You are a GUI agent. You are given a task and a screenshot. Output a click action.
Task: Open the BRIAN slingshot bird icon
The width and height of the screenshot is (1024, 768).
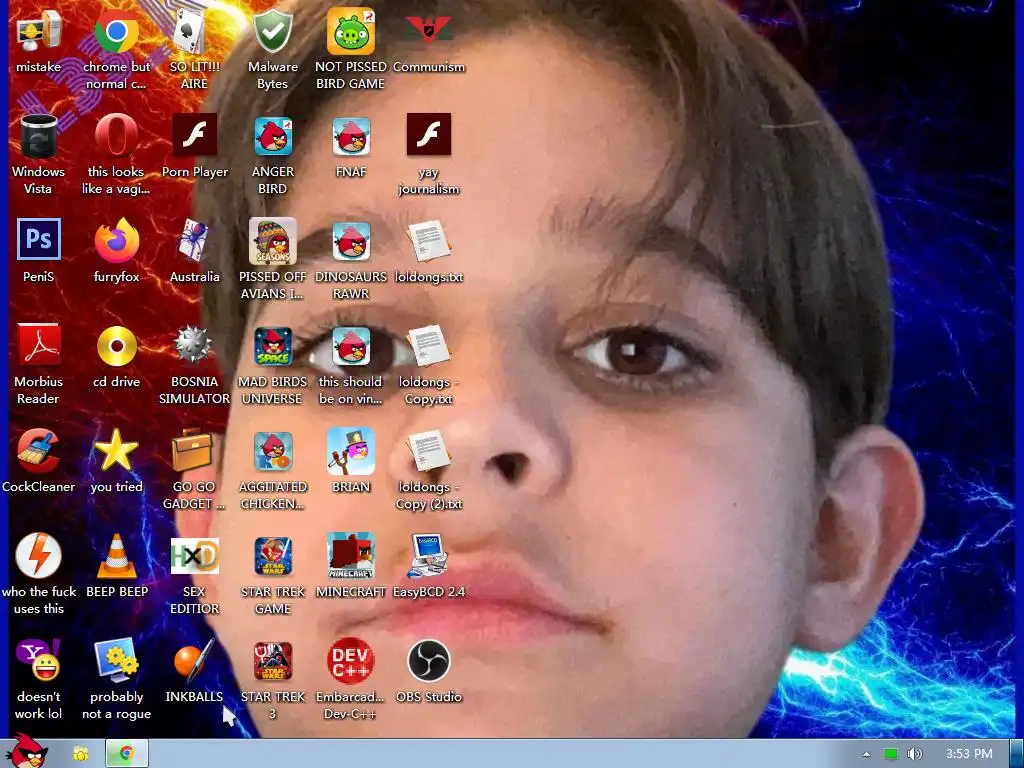[351, 451]
